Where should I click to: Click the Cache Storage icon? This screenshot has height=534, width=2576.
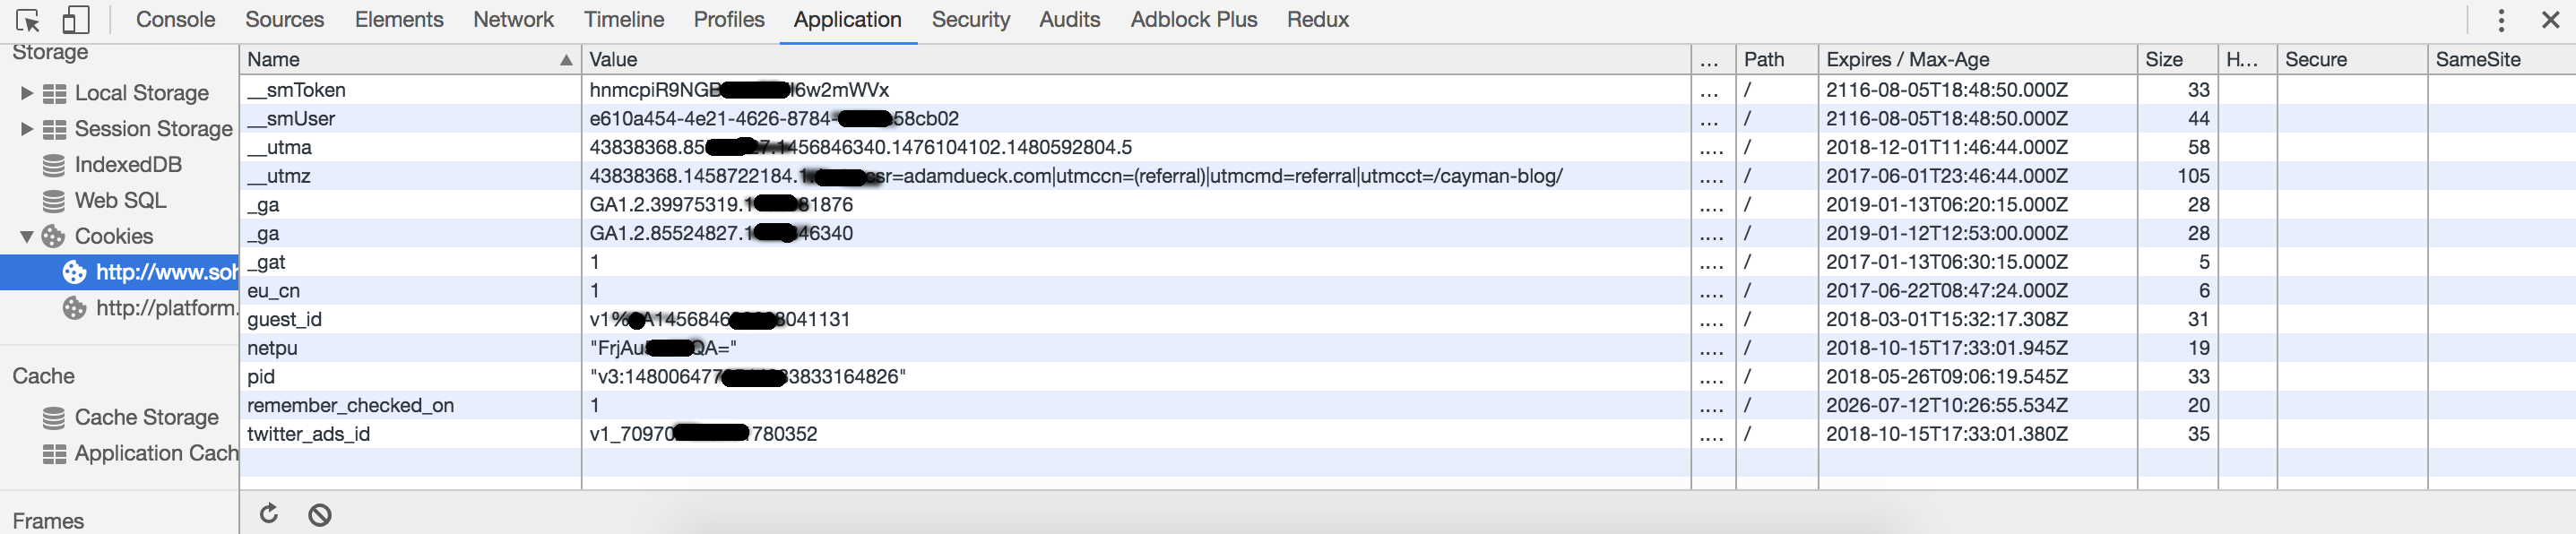pos(54,417)
